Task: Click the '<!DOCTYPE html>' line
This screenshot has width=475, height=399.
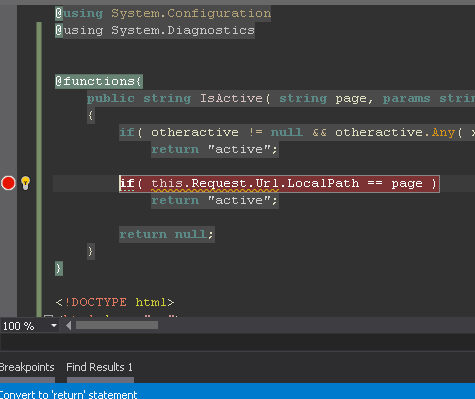Action: point(115,302)
